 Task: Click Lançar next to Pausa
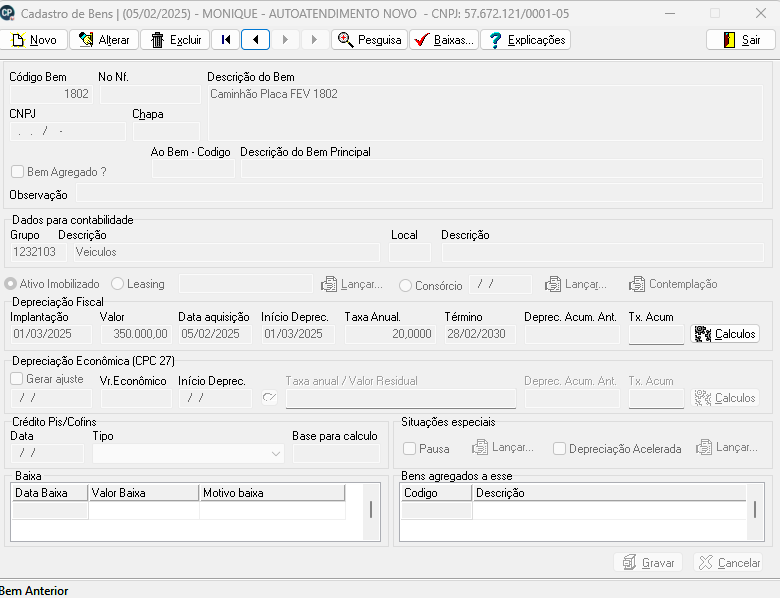[502, 448]
